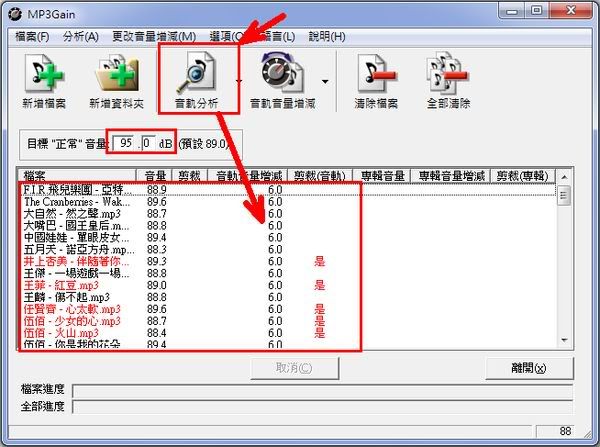Maximize the MP3Gain window
The width and height of the screenshot is (600, 447).
pos(537,11)
